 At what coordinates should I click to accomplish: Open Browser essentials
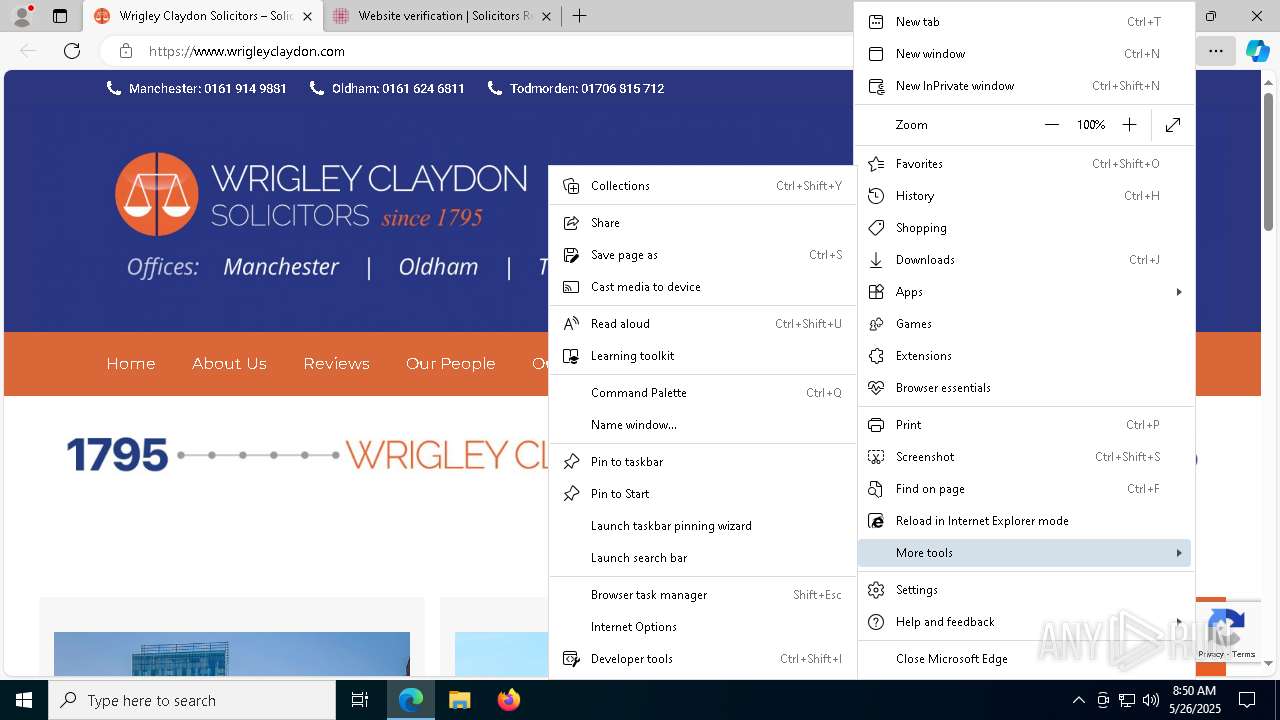tap(1025, 388)
